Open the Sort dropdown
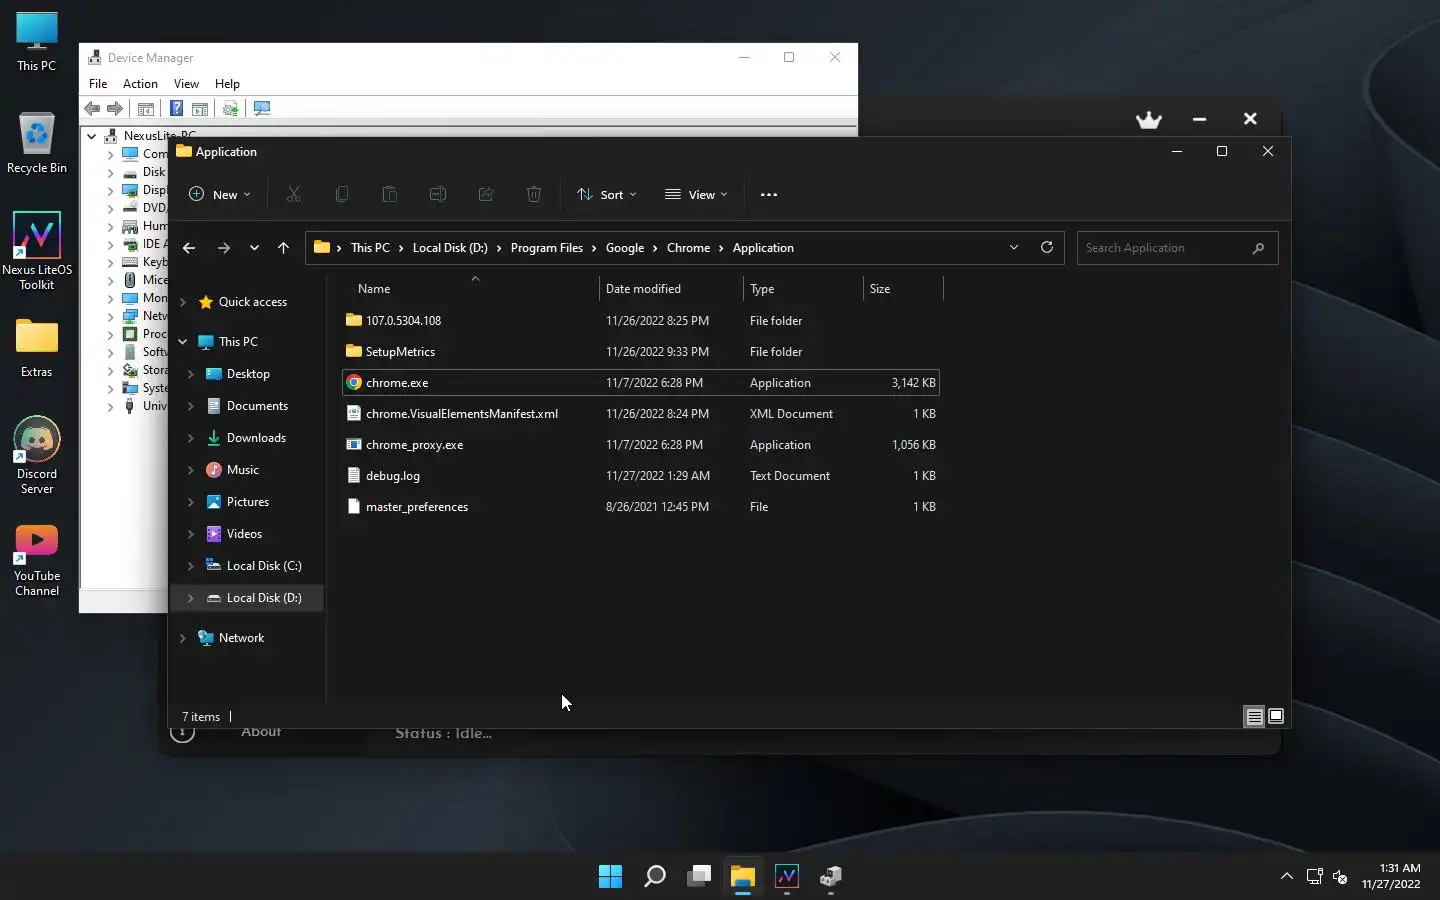 607,195
